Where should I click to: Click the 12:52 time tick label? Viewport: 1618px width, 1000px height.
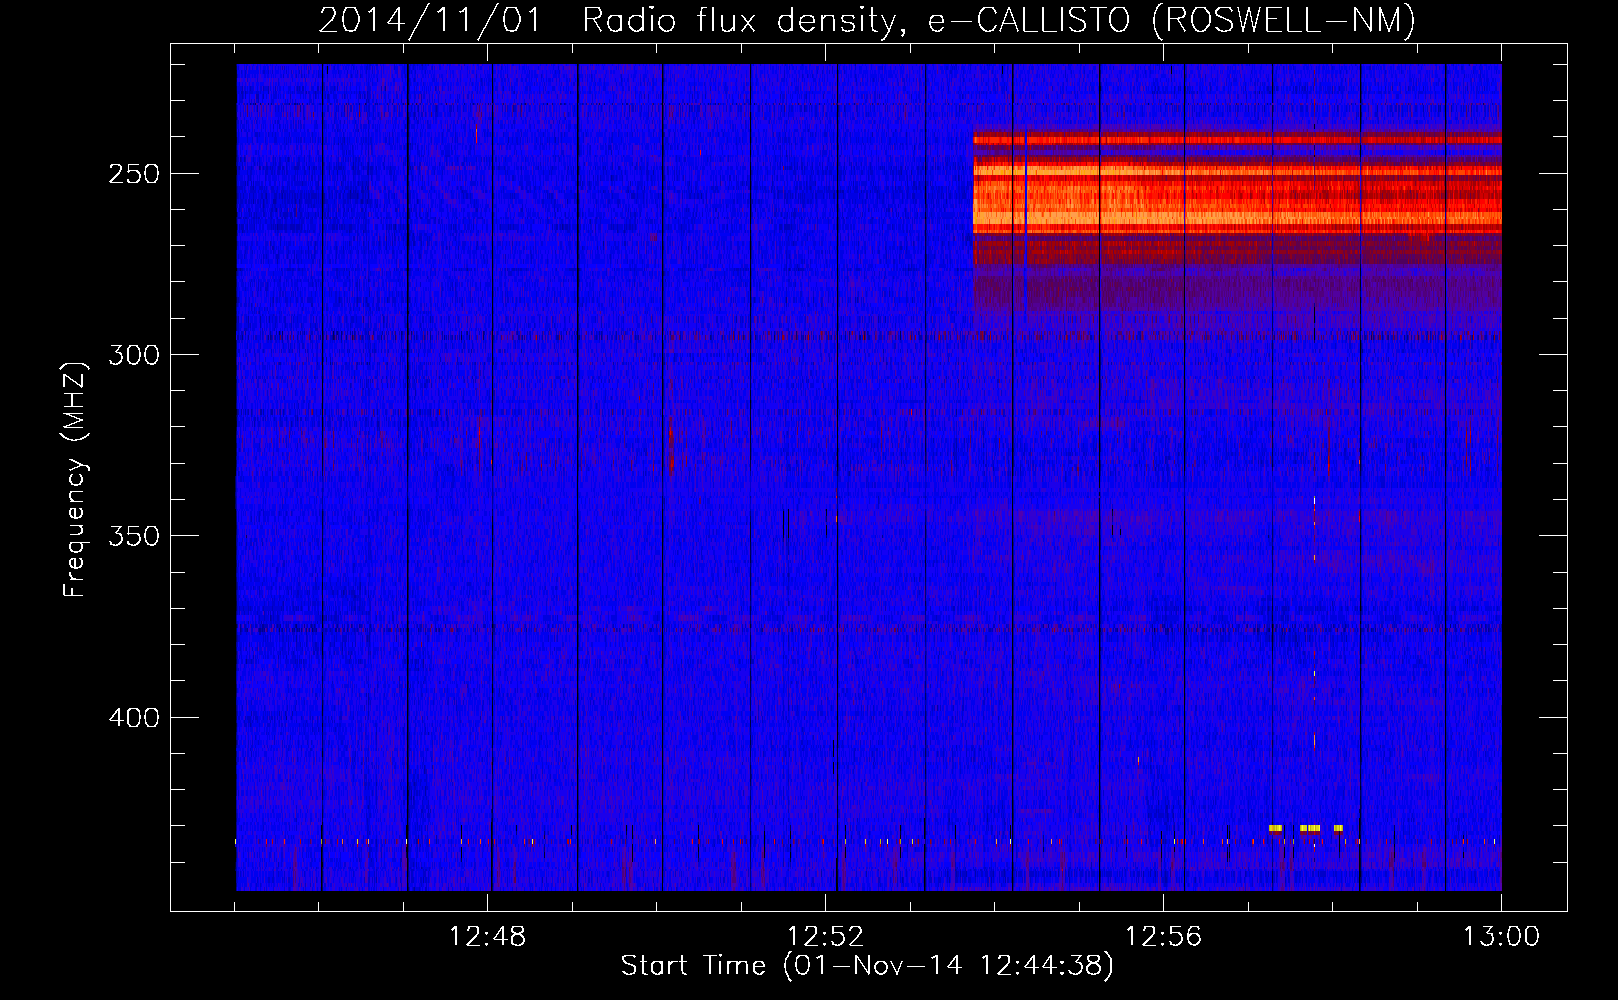(825, 937)
